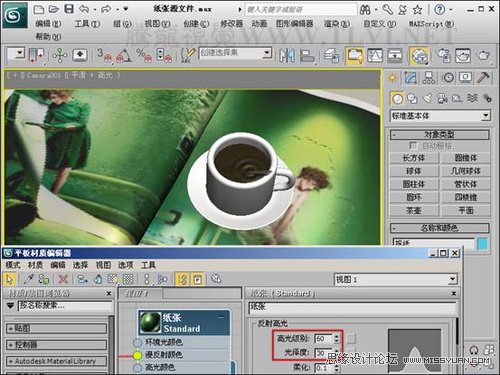
Task: Click the Mirror tool icon
Action: [287, 55]
